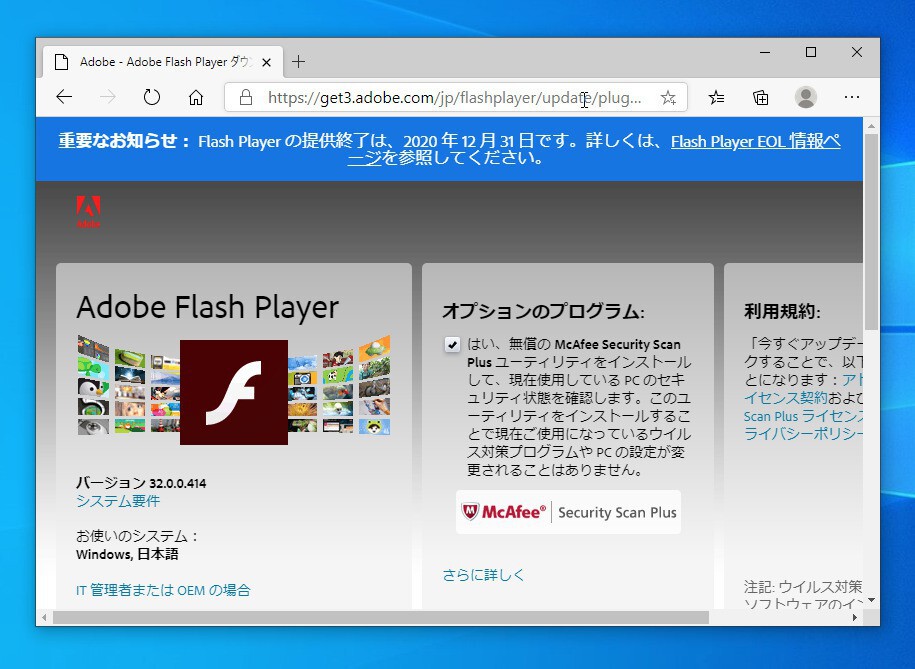Image resolution: width=915 pixels, height=669 pixels.
Task: Click the padlock site info icon
Action: [x=245, y=97]
